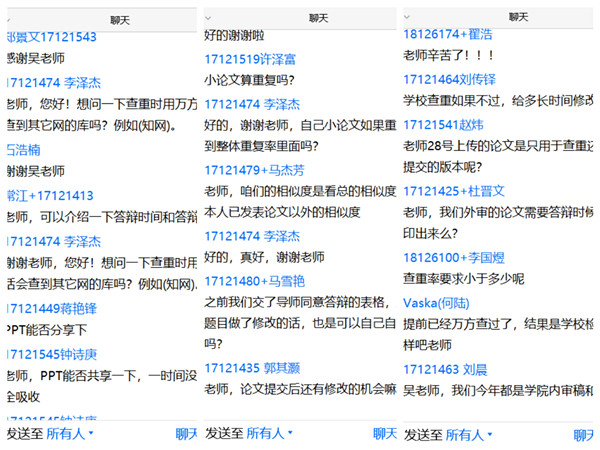
Task: Expand the 所有人 recipient dropdown in right panel
Action: tap(469, 435)
